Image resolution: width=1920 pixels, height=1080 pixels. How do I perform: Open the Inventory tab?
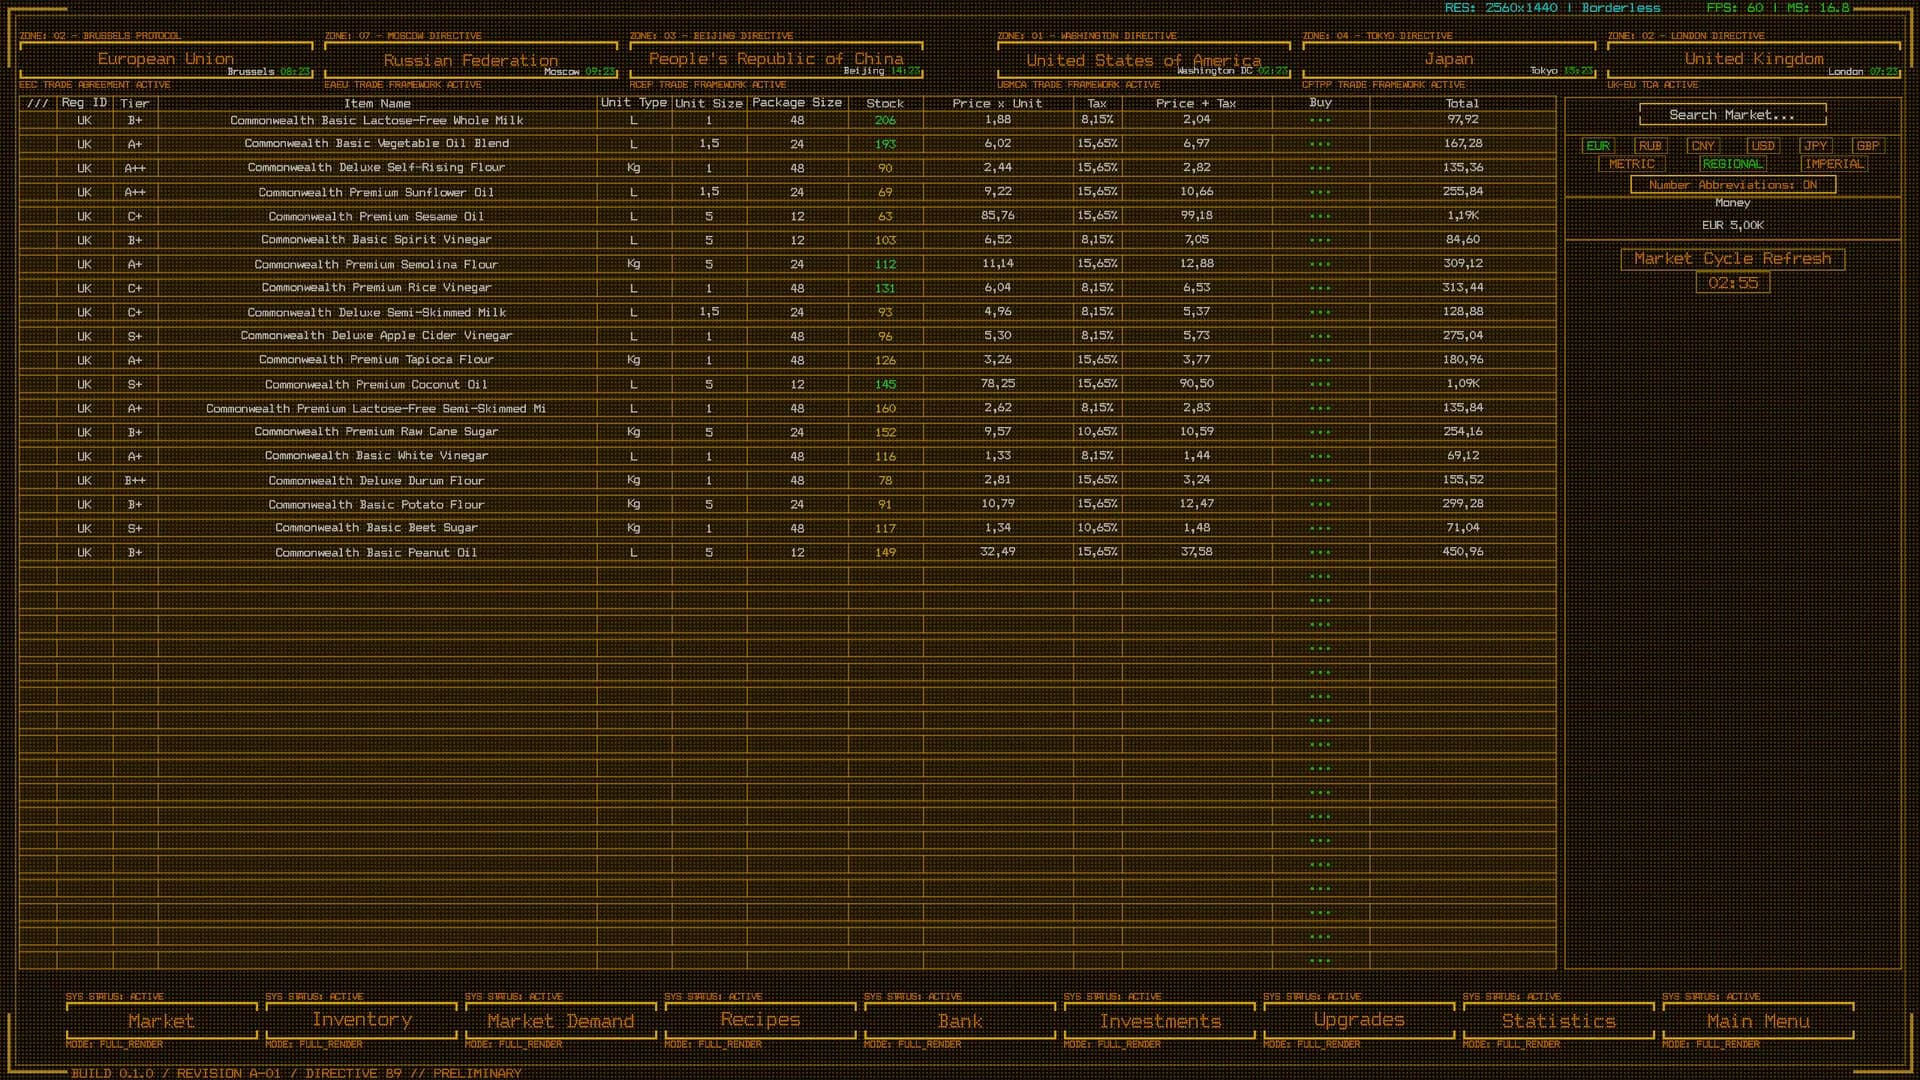click(x=361, y=1021)
